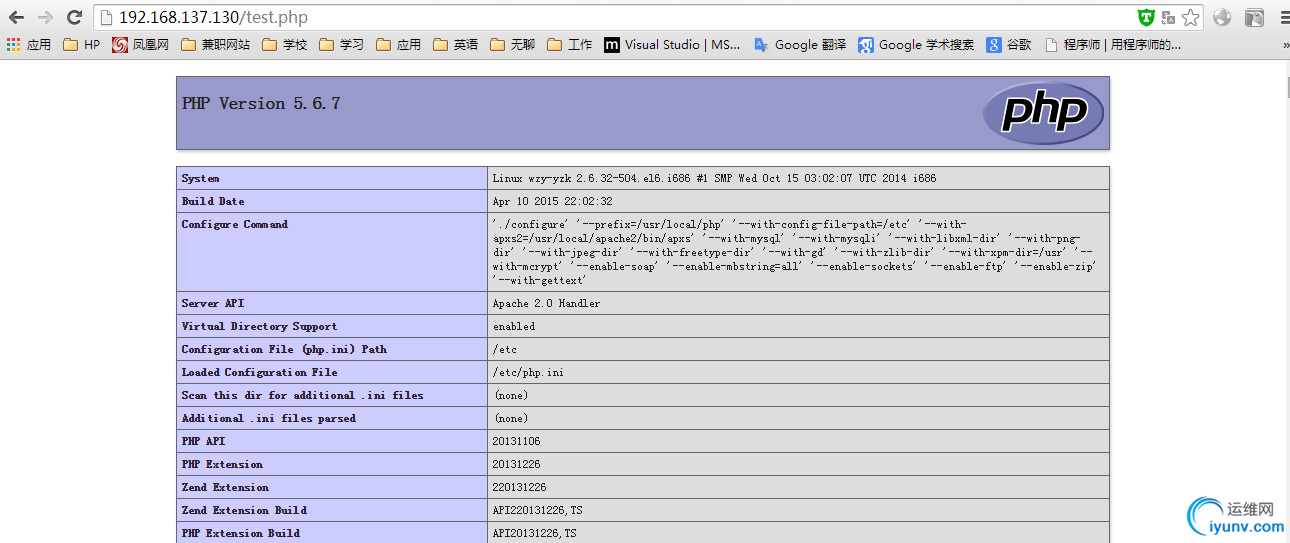1290x543 pixels.
Task: Open the 无聊 bookmarks folder
Action: [513, 45]
